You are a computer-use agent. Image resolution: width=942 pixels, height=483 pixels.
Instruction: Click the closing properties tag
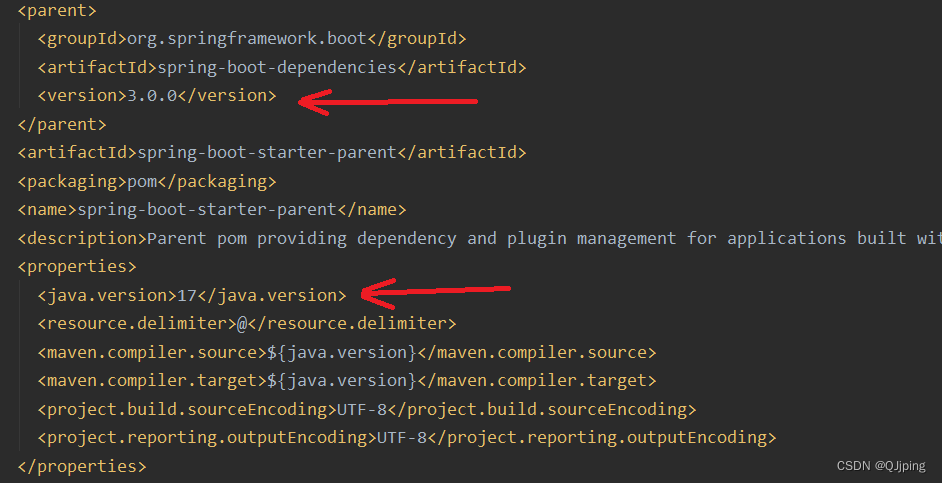[82, 467]
